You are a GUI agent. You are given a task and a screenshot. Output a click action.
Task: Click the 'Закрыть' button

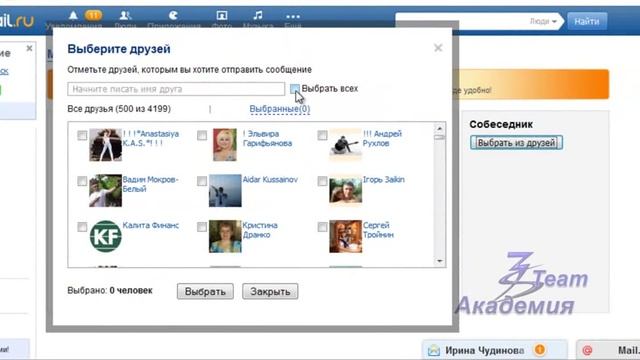(270, 291)
